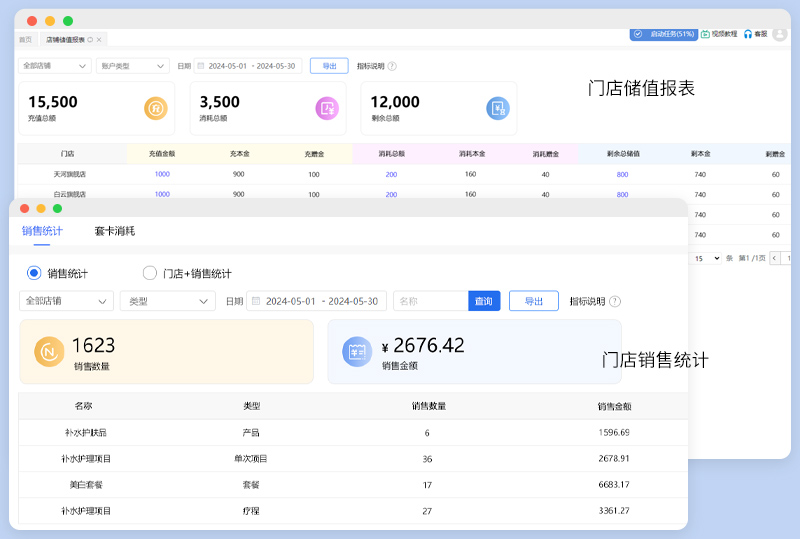
Task: Open 视频教程 video tutorial icon
Action: pyautogui.click(x=705, y=34)
